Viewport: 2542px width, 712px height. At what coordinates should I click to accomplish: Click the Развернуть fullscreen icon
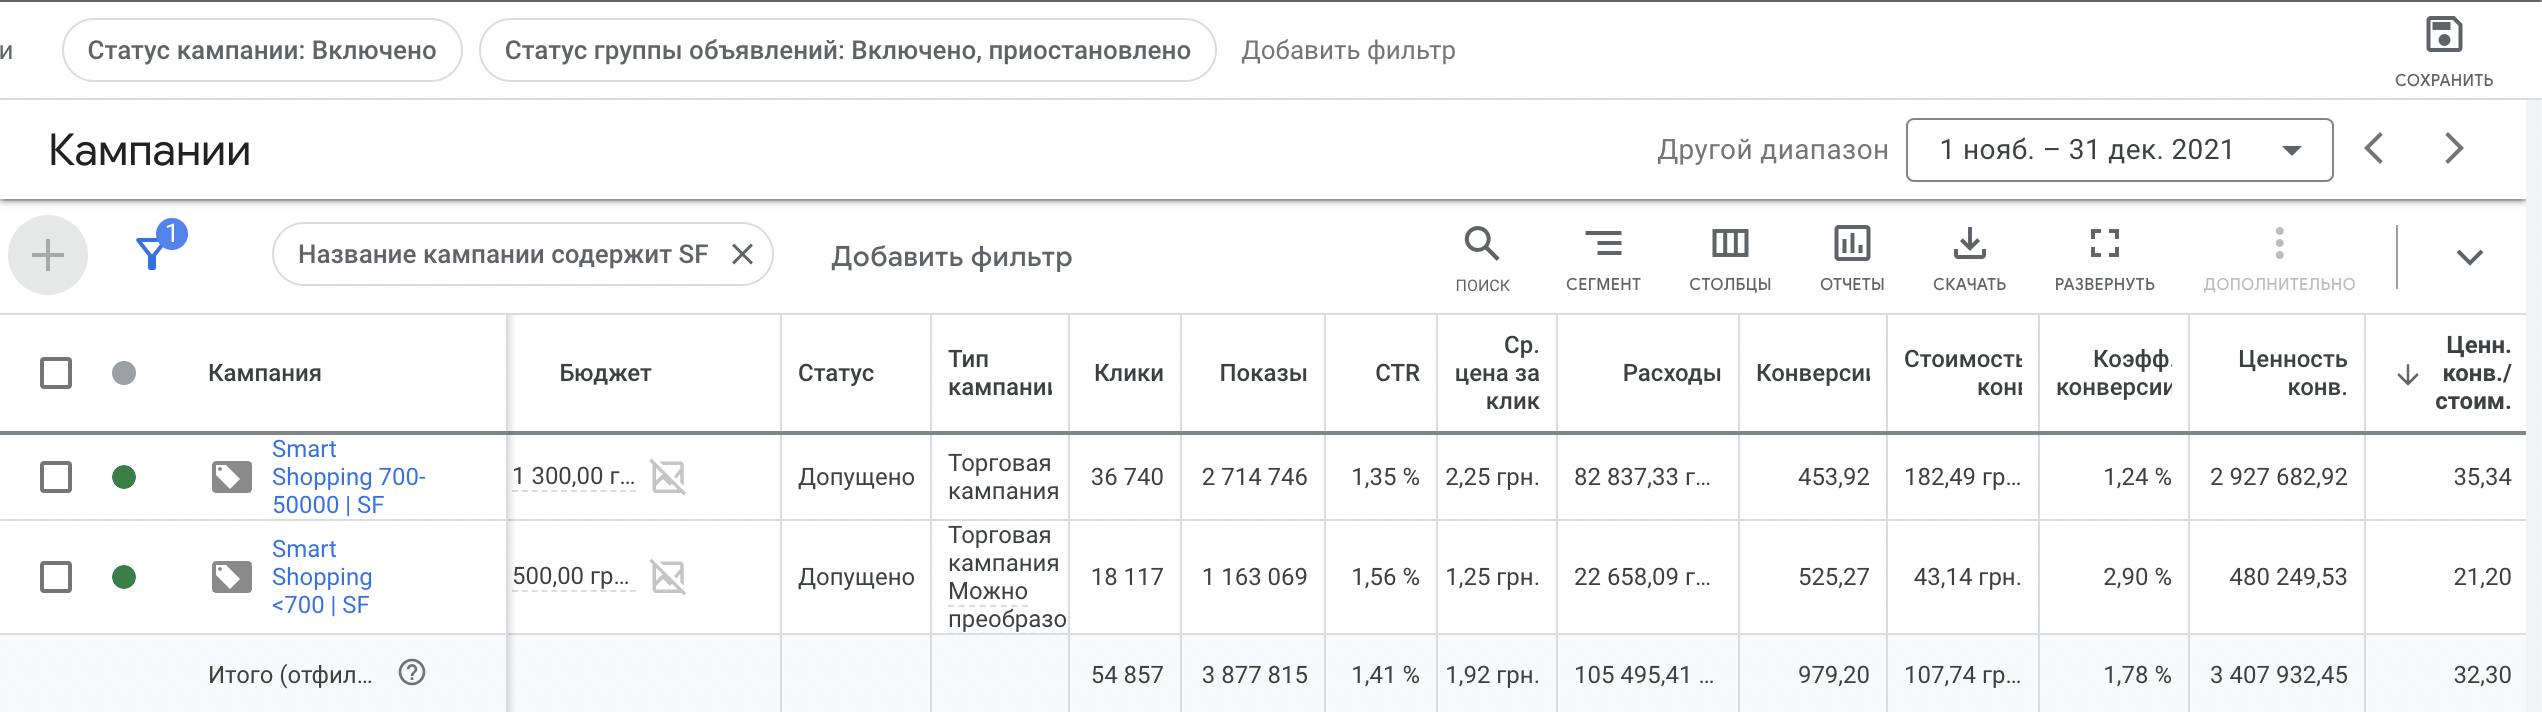click(2104, 244)
